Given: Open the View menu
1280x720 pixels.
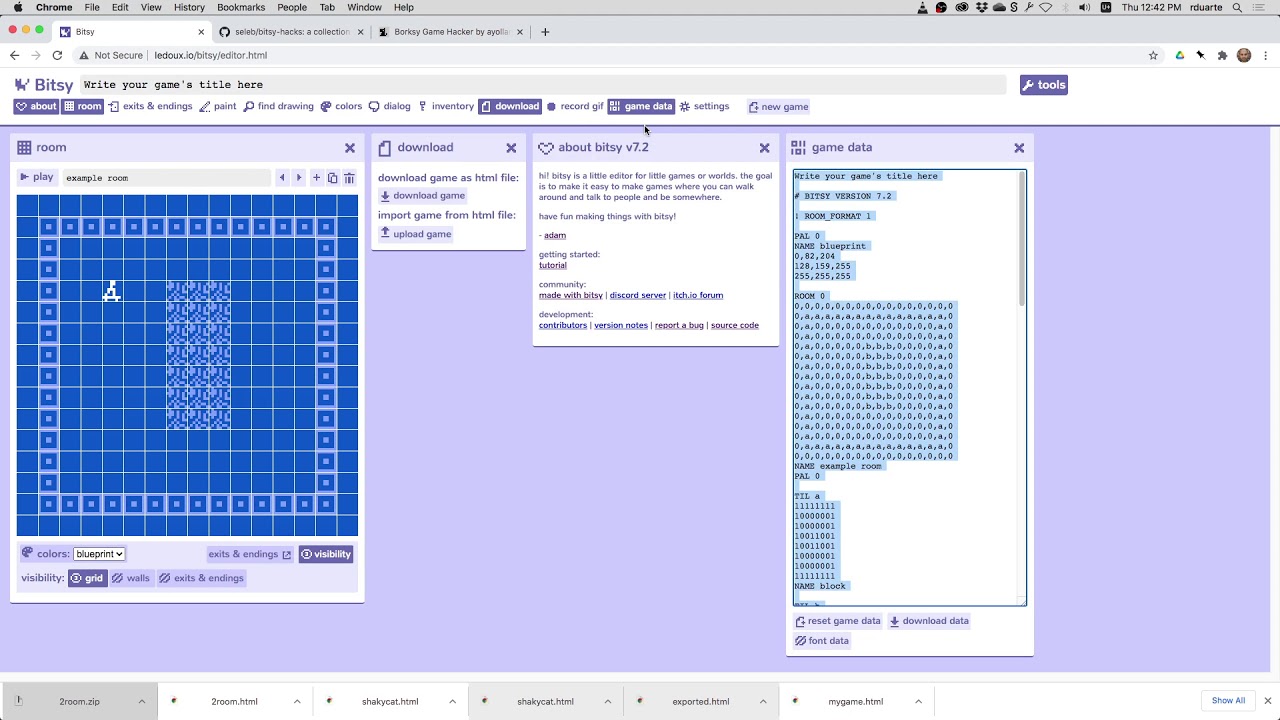Looking at the screenshot, I should [151, 7].
